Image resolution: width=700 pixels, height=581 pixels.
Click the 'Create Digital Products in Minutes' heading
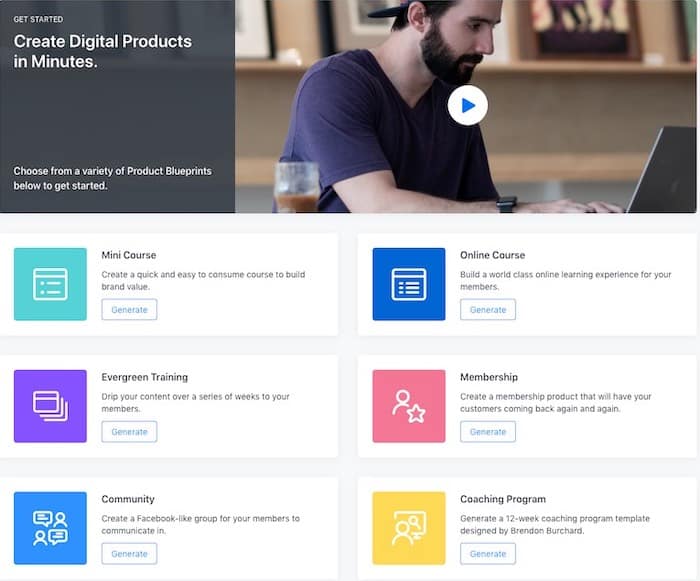103,51
